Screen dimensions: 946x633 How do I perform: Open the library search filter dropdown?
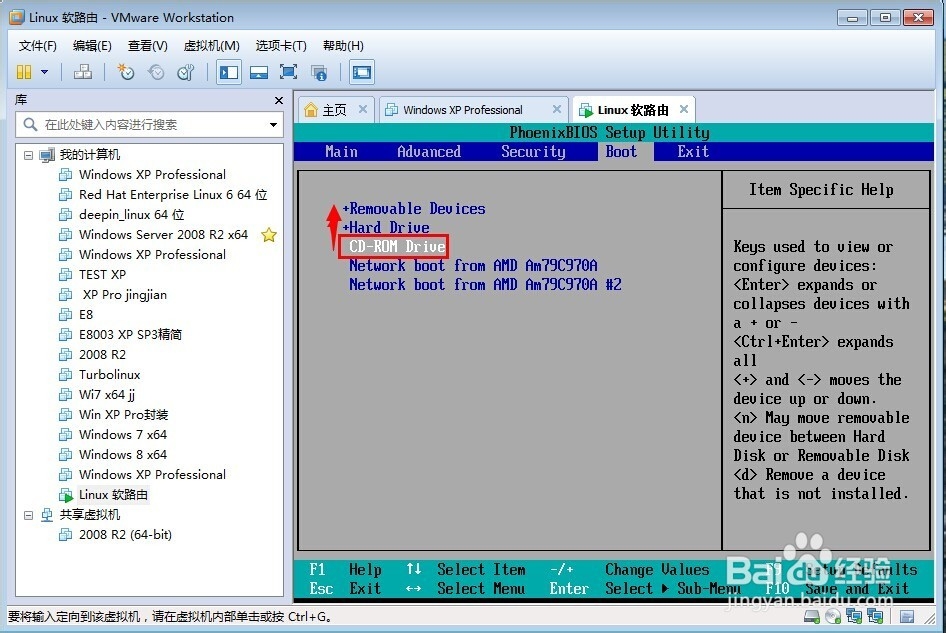click(273, 125)
